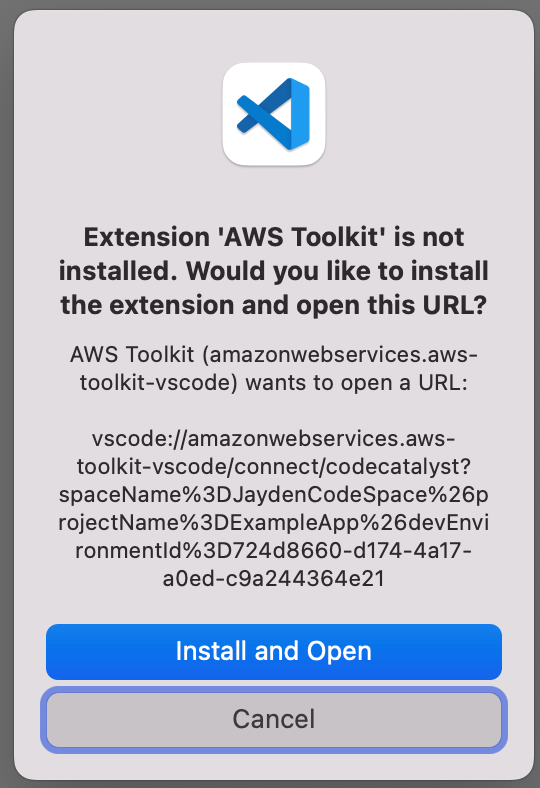The width and height of the screenshot is (540, 788).
Task: Confirm with the Install and Open button
Action: (x=274, y=651)
